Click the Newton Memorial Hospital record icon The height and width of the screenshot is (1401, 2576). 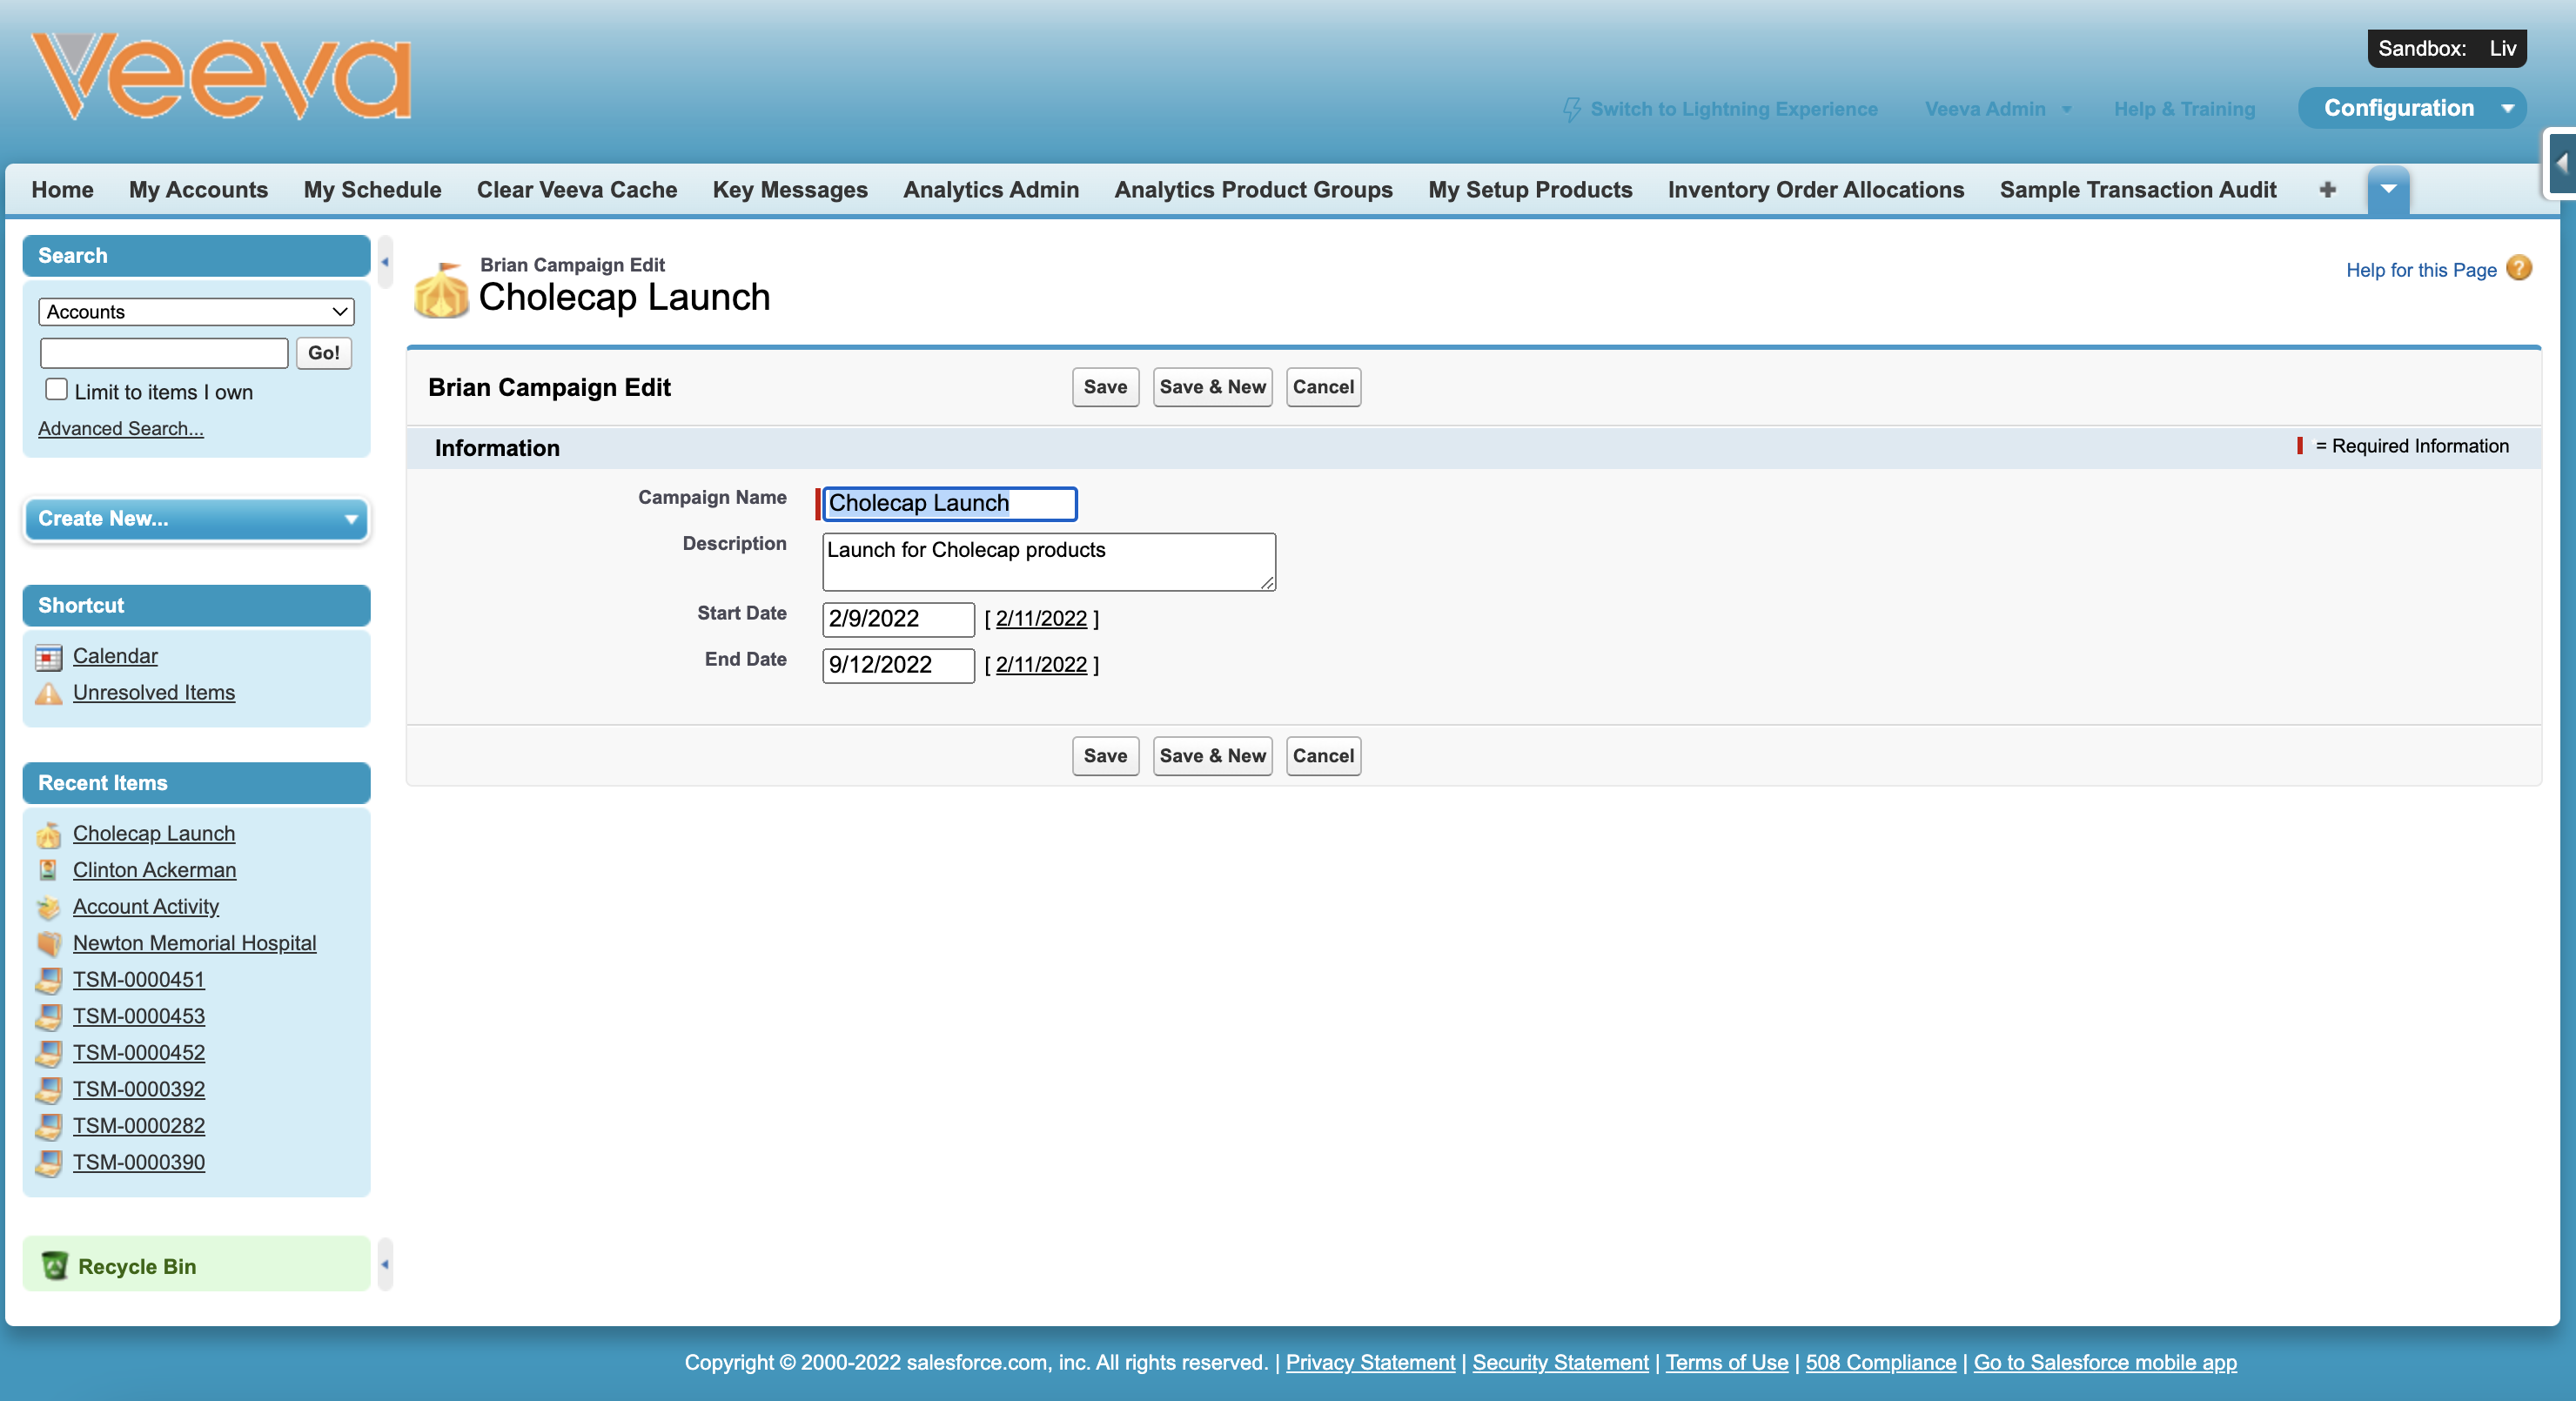[x=48, y=943]
